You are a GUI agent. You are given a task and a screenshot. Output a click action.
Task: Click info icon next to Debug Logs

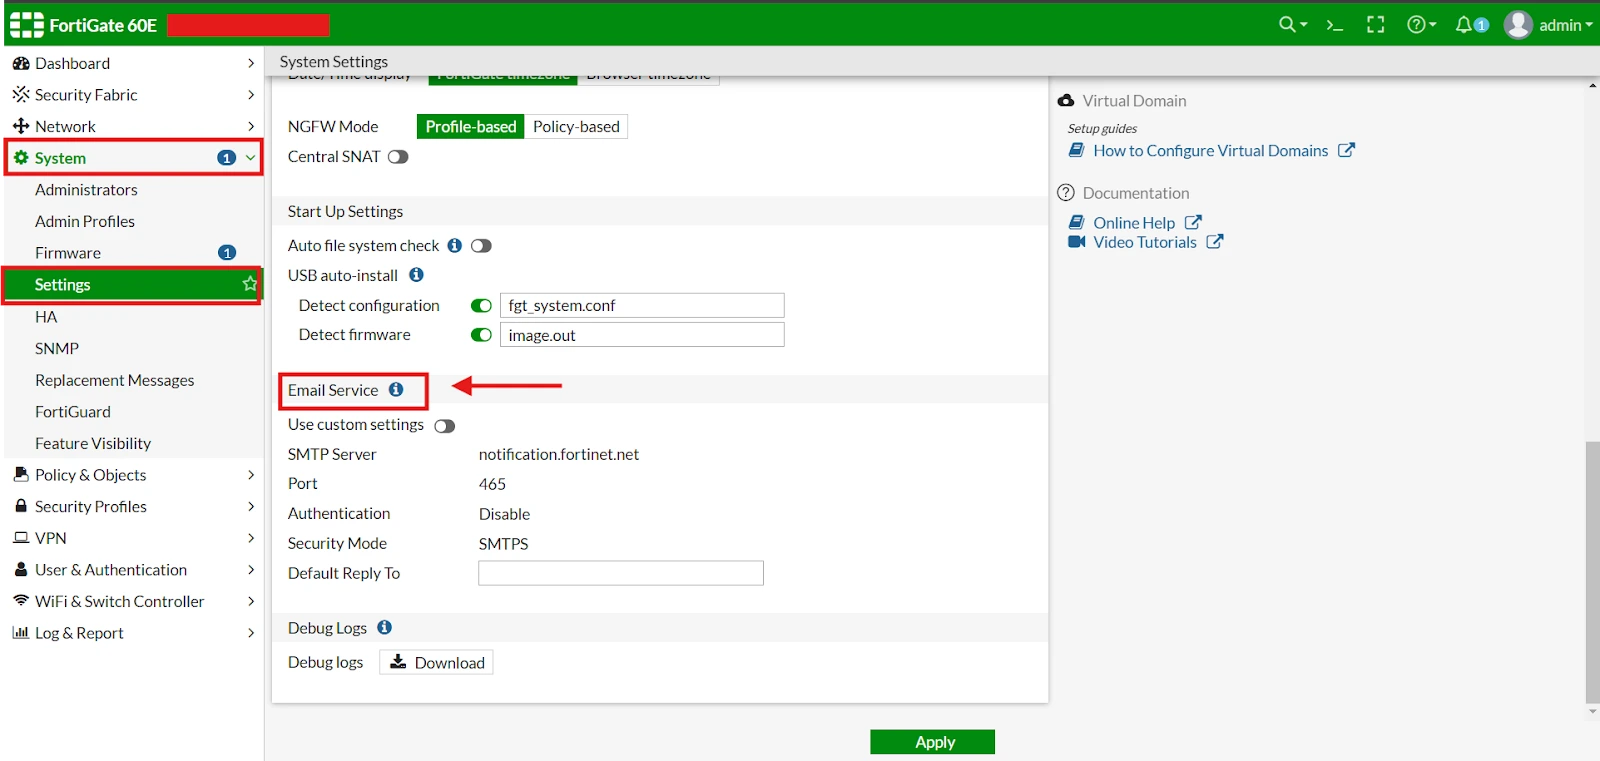(x=384, y=628)
